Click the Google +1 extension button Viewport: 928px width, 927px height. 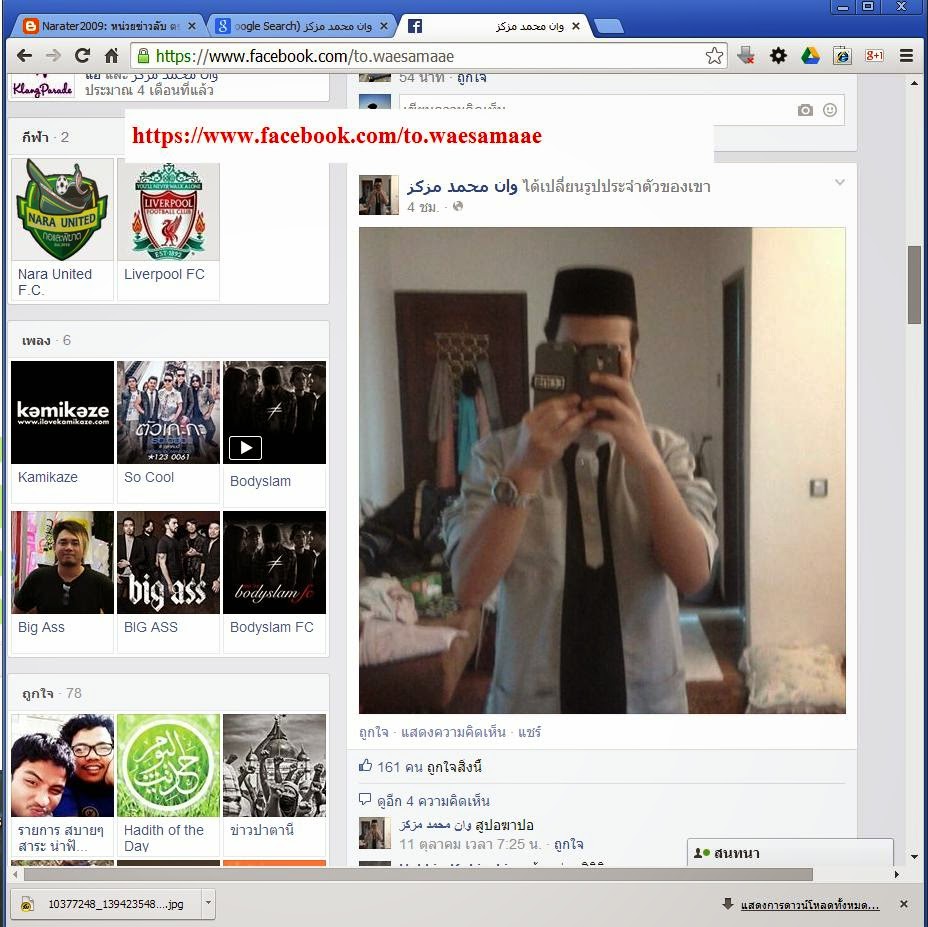point(874,56)
